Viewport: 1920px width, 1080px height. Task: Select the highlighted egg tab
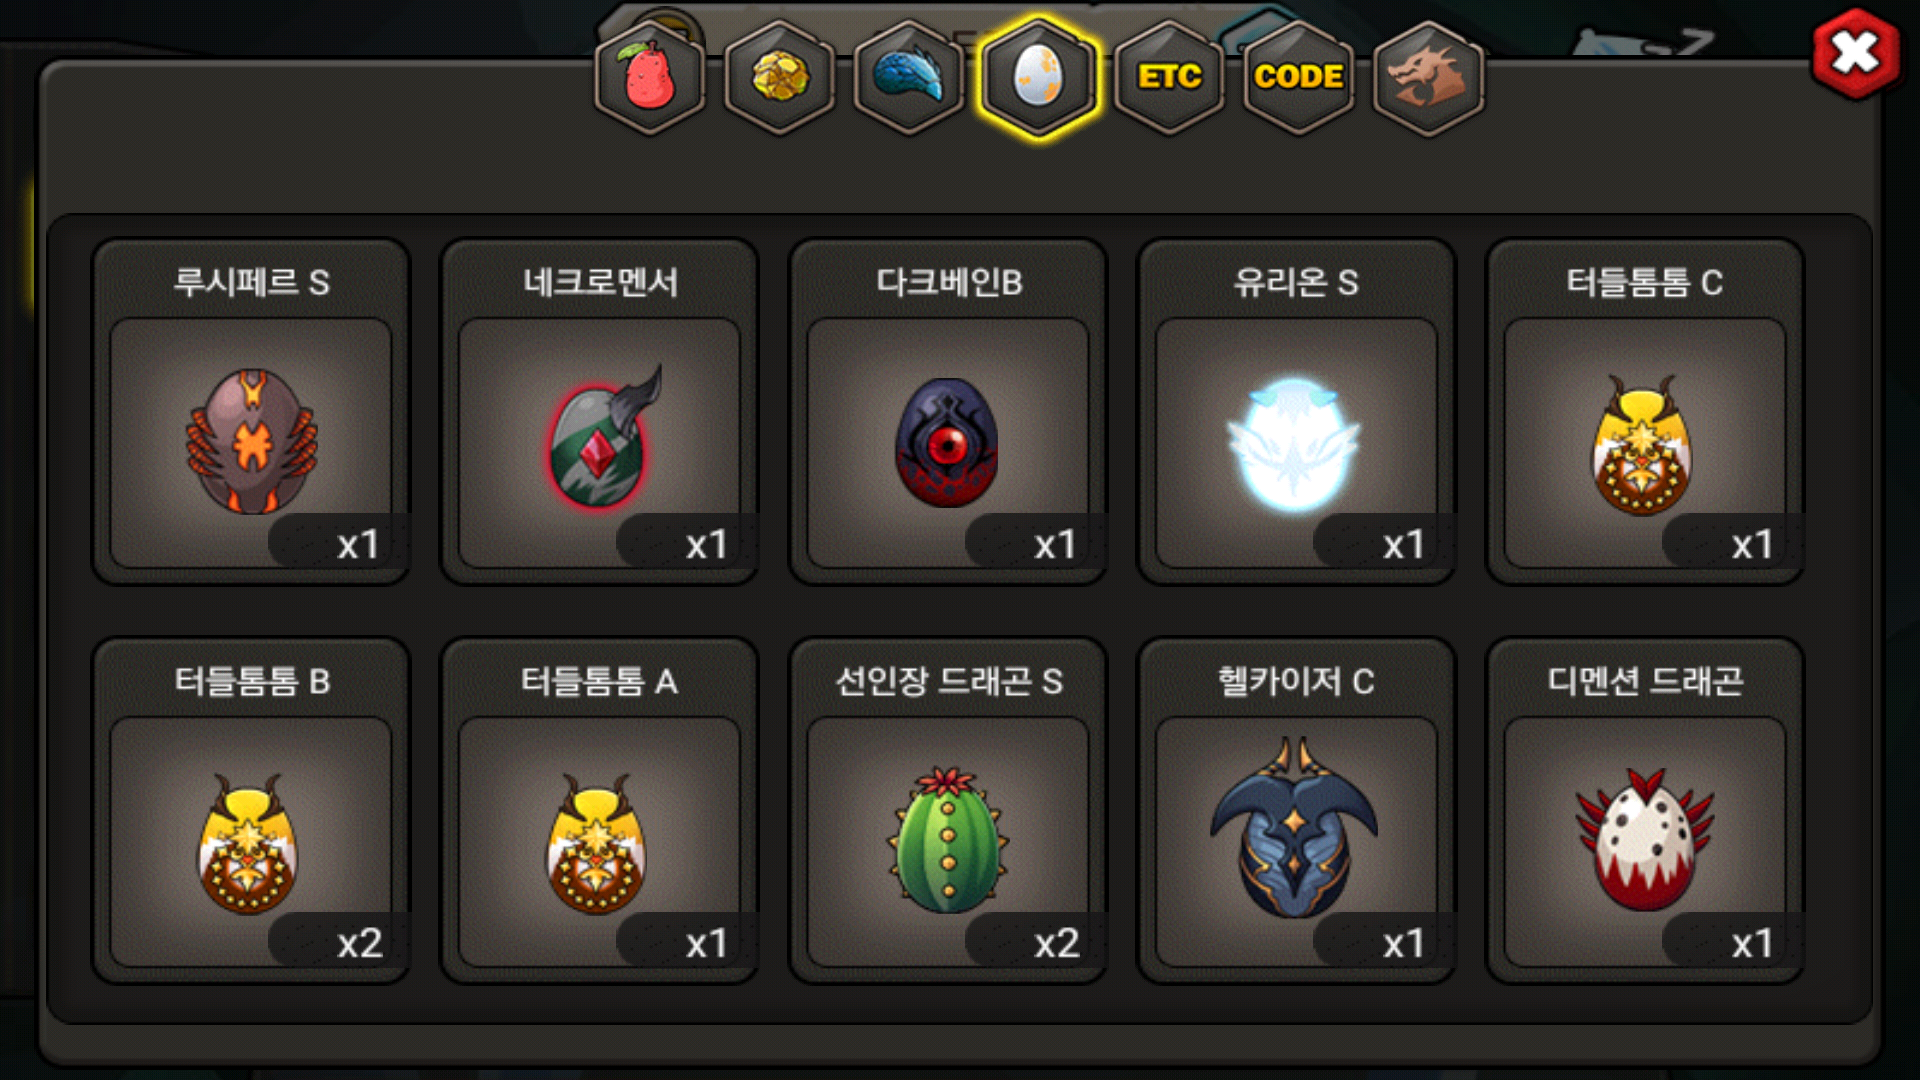1039,78
